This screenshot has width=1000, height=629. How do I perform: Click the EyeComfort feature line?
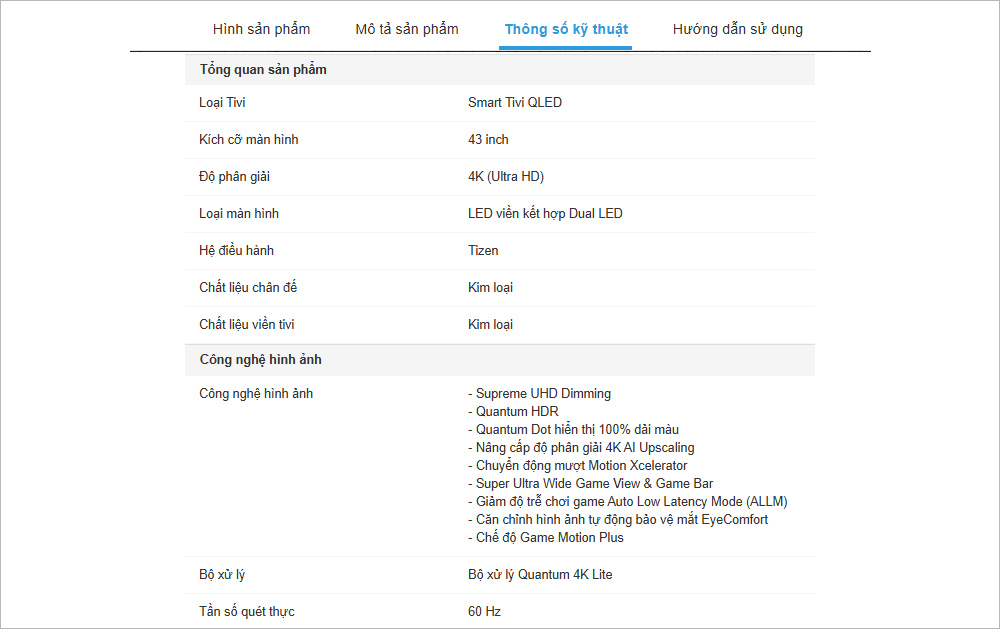622,520
